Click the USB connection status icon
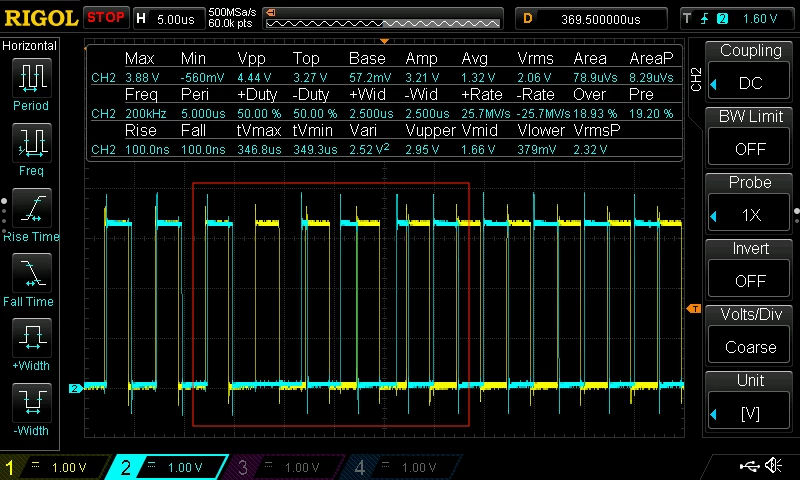The width and height of the screenshot is (800, 480). click(x=750, y=466)
